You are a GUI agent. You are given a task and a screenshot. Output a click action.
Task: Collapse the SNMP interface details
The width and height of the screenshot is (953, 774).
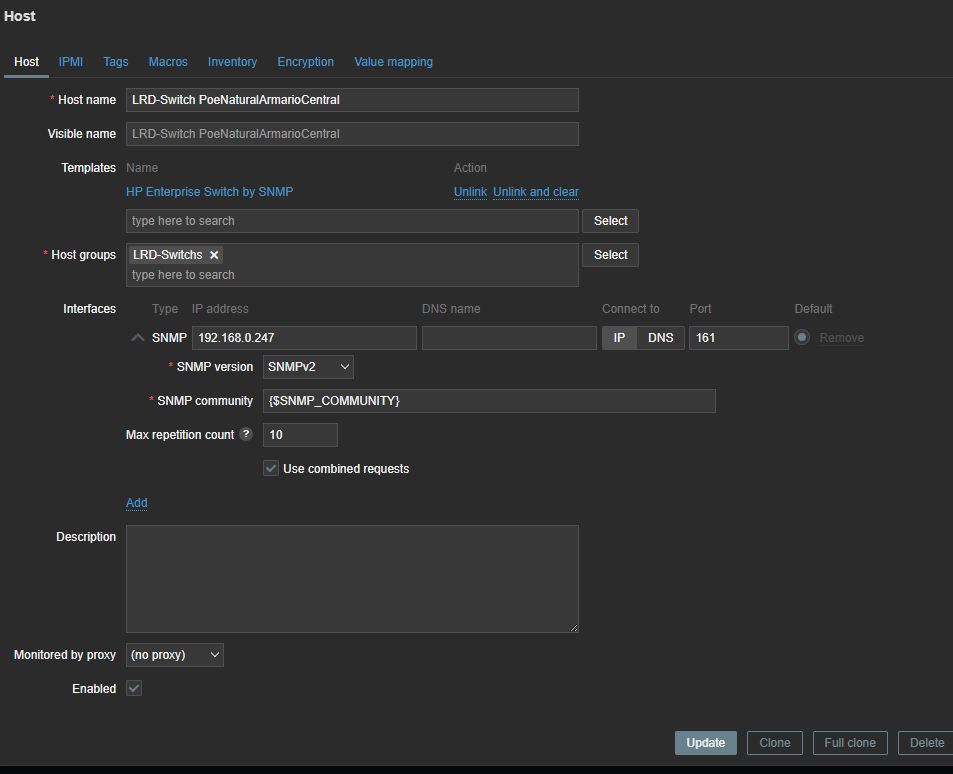138,338
